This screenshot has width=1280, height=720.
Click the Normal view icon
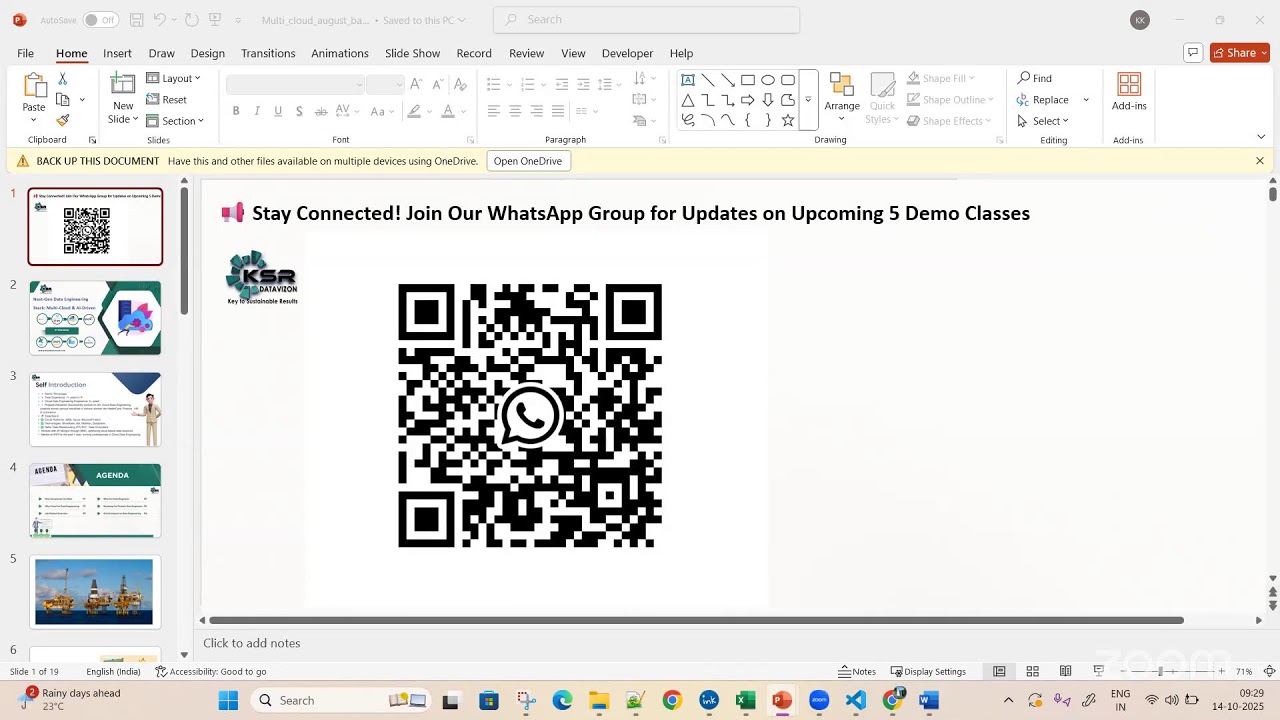pyautogui.click(x=999, y=671)
